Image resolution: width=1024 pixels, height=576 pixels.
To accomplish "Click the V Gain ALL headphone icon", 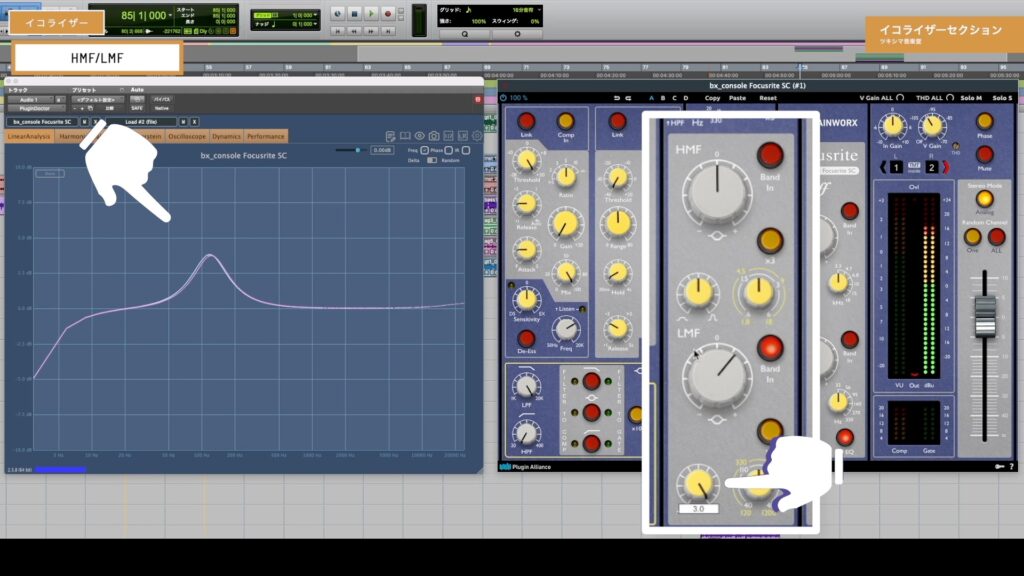I will (900, 98).
